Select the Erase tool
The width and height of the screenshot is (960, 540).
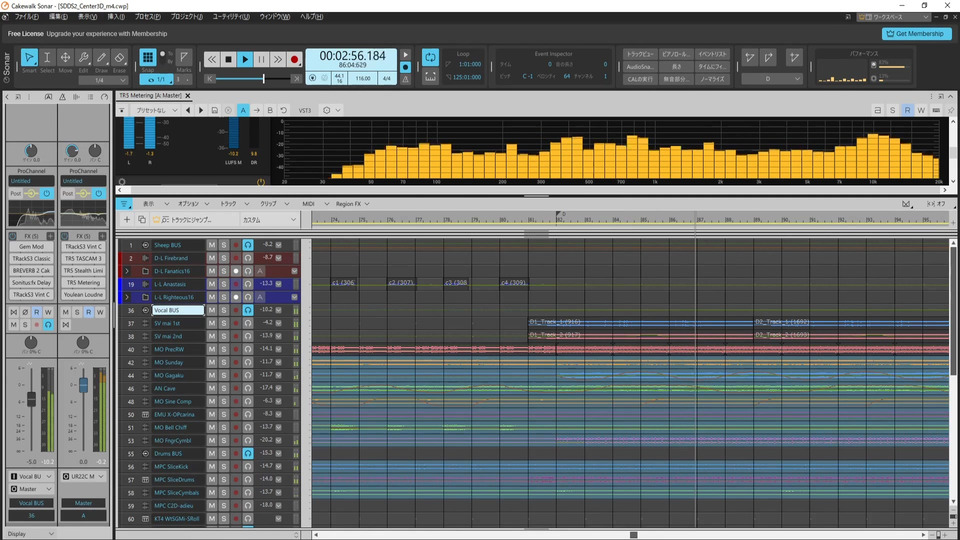120,60
